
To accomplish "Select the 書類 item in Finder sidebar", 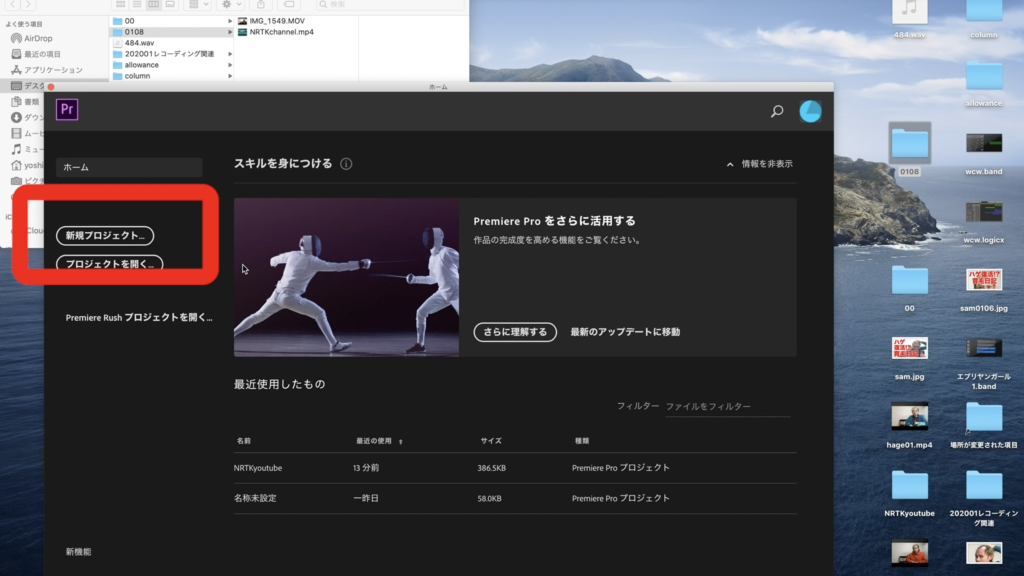I will tap(26, 102).
